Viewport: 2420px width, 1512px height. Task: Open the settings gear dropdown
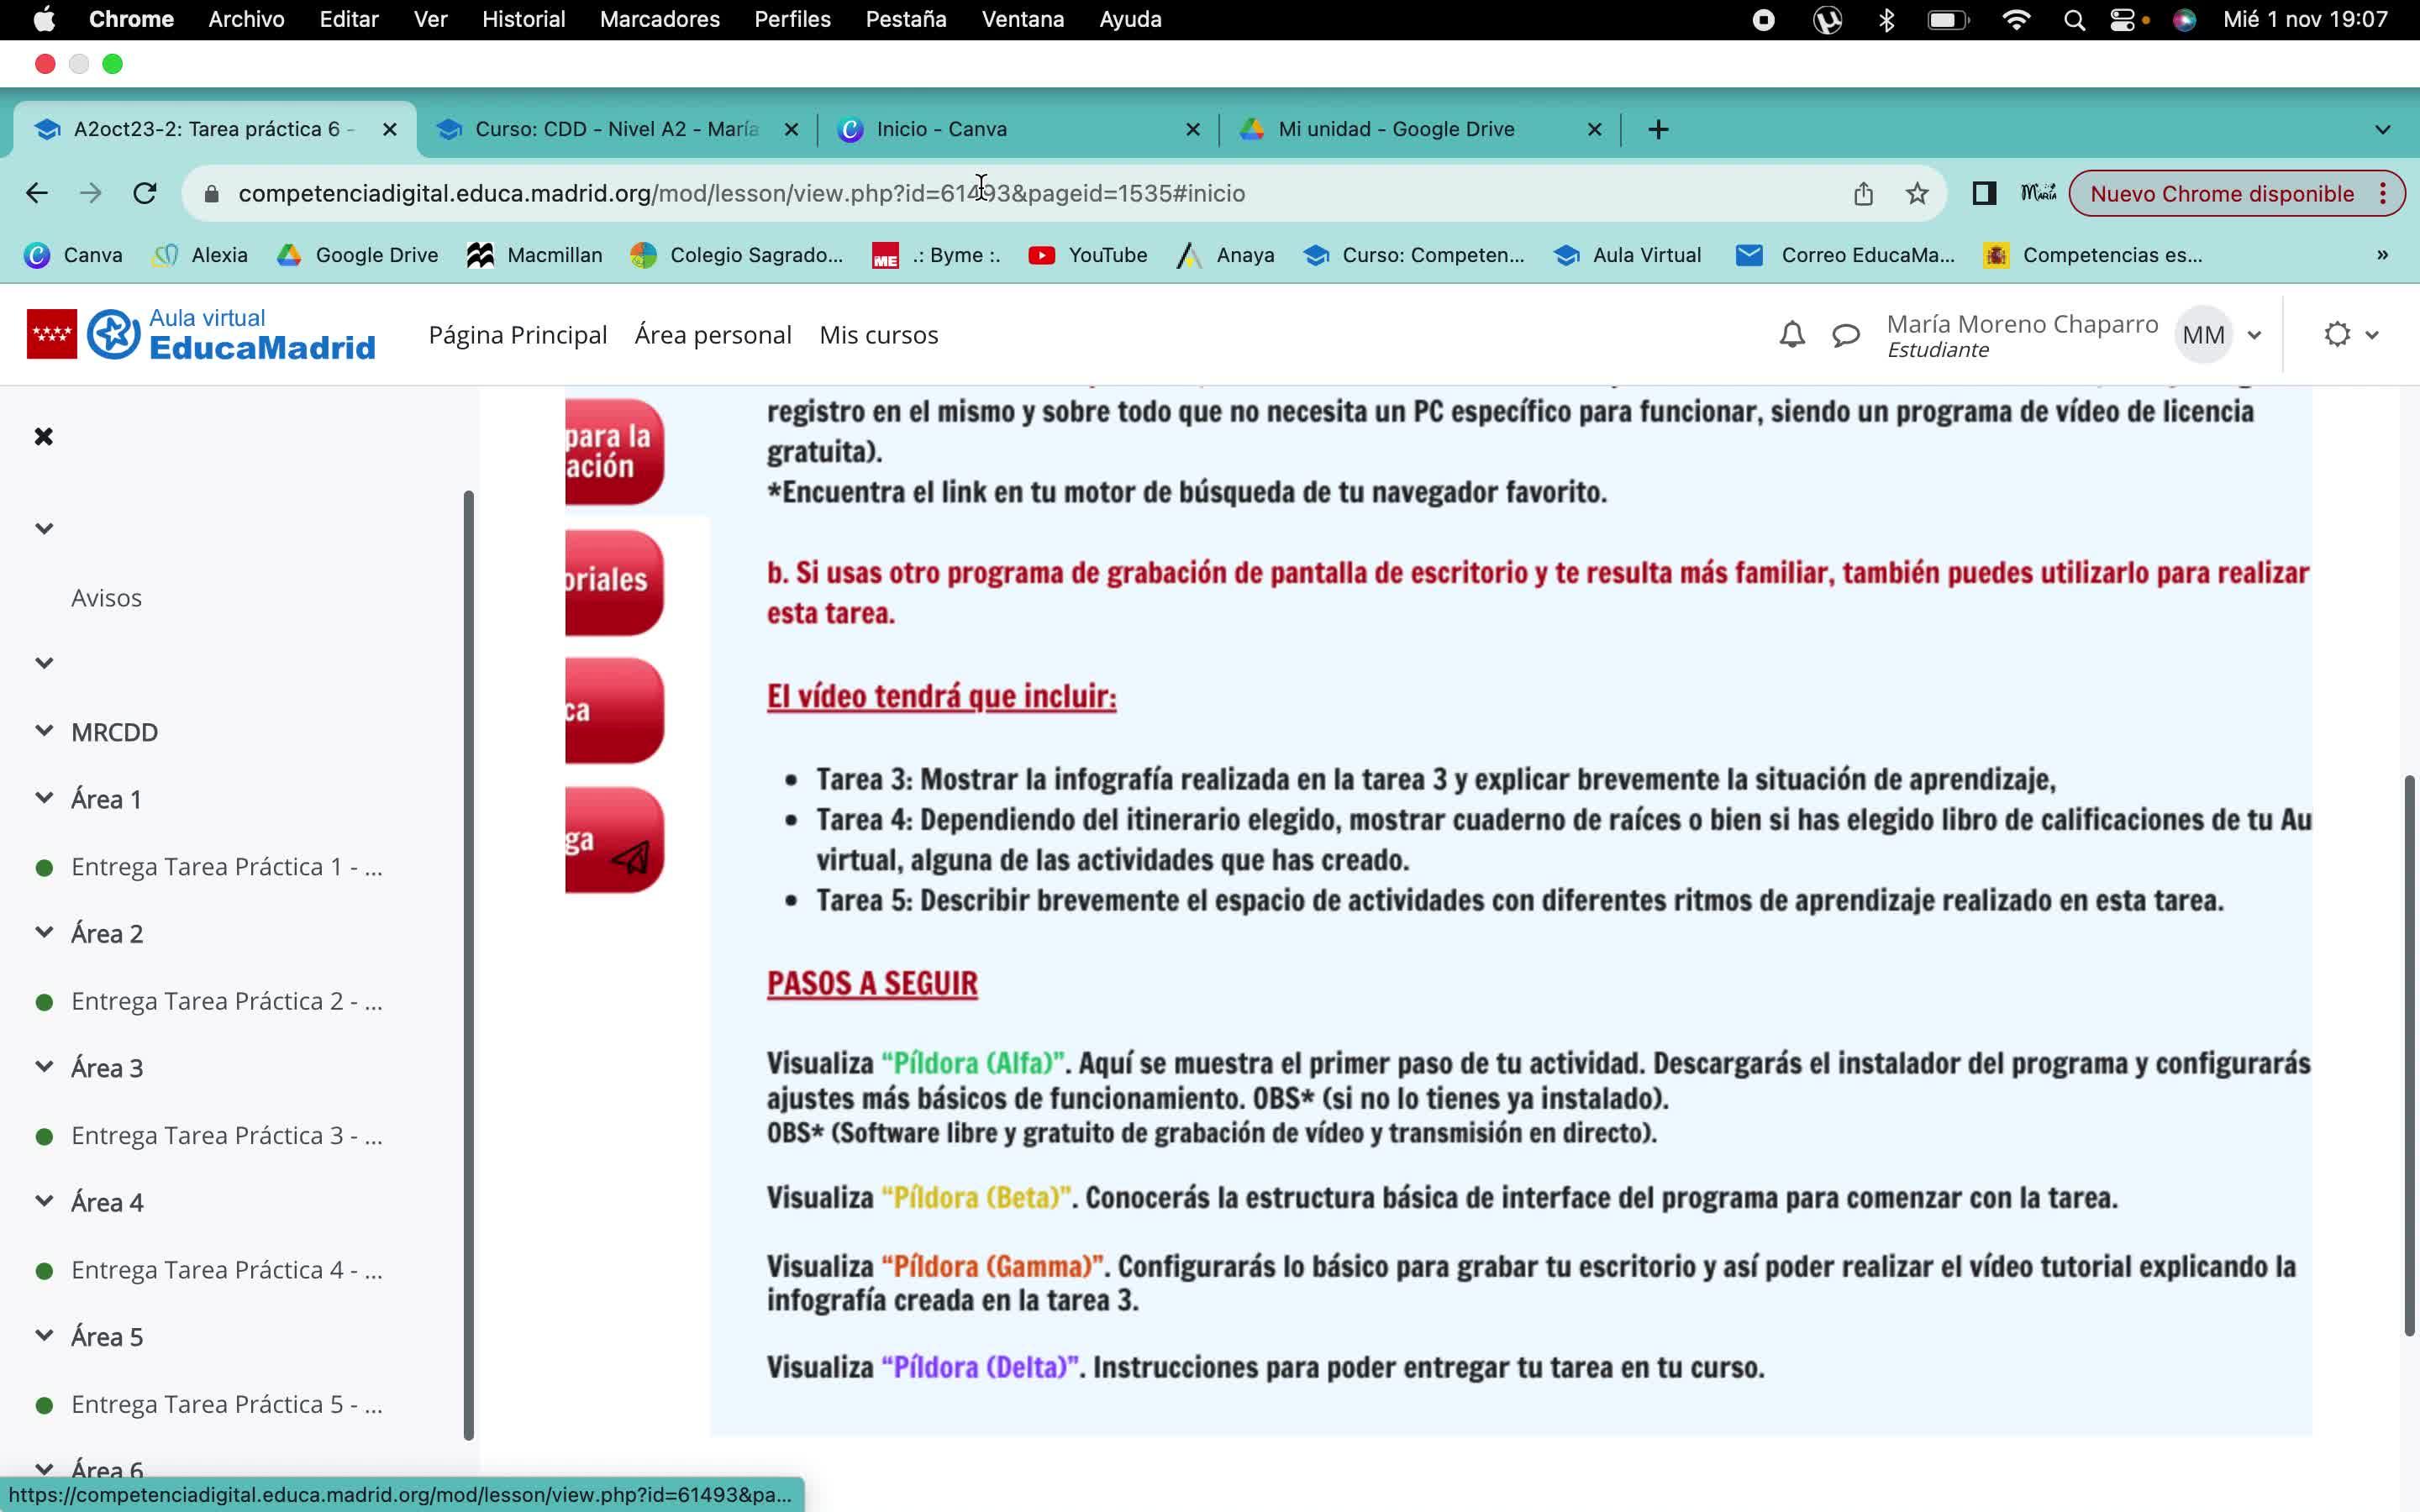tap(2349, 335)
